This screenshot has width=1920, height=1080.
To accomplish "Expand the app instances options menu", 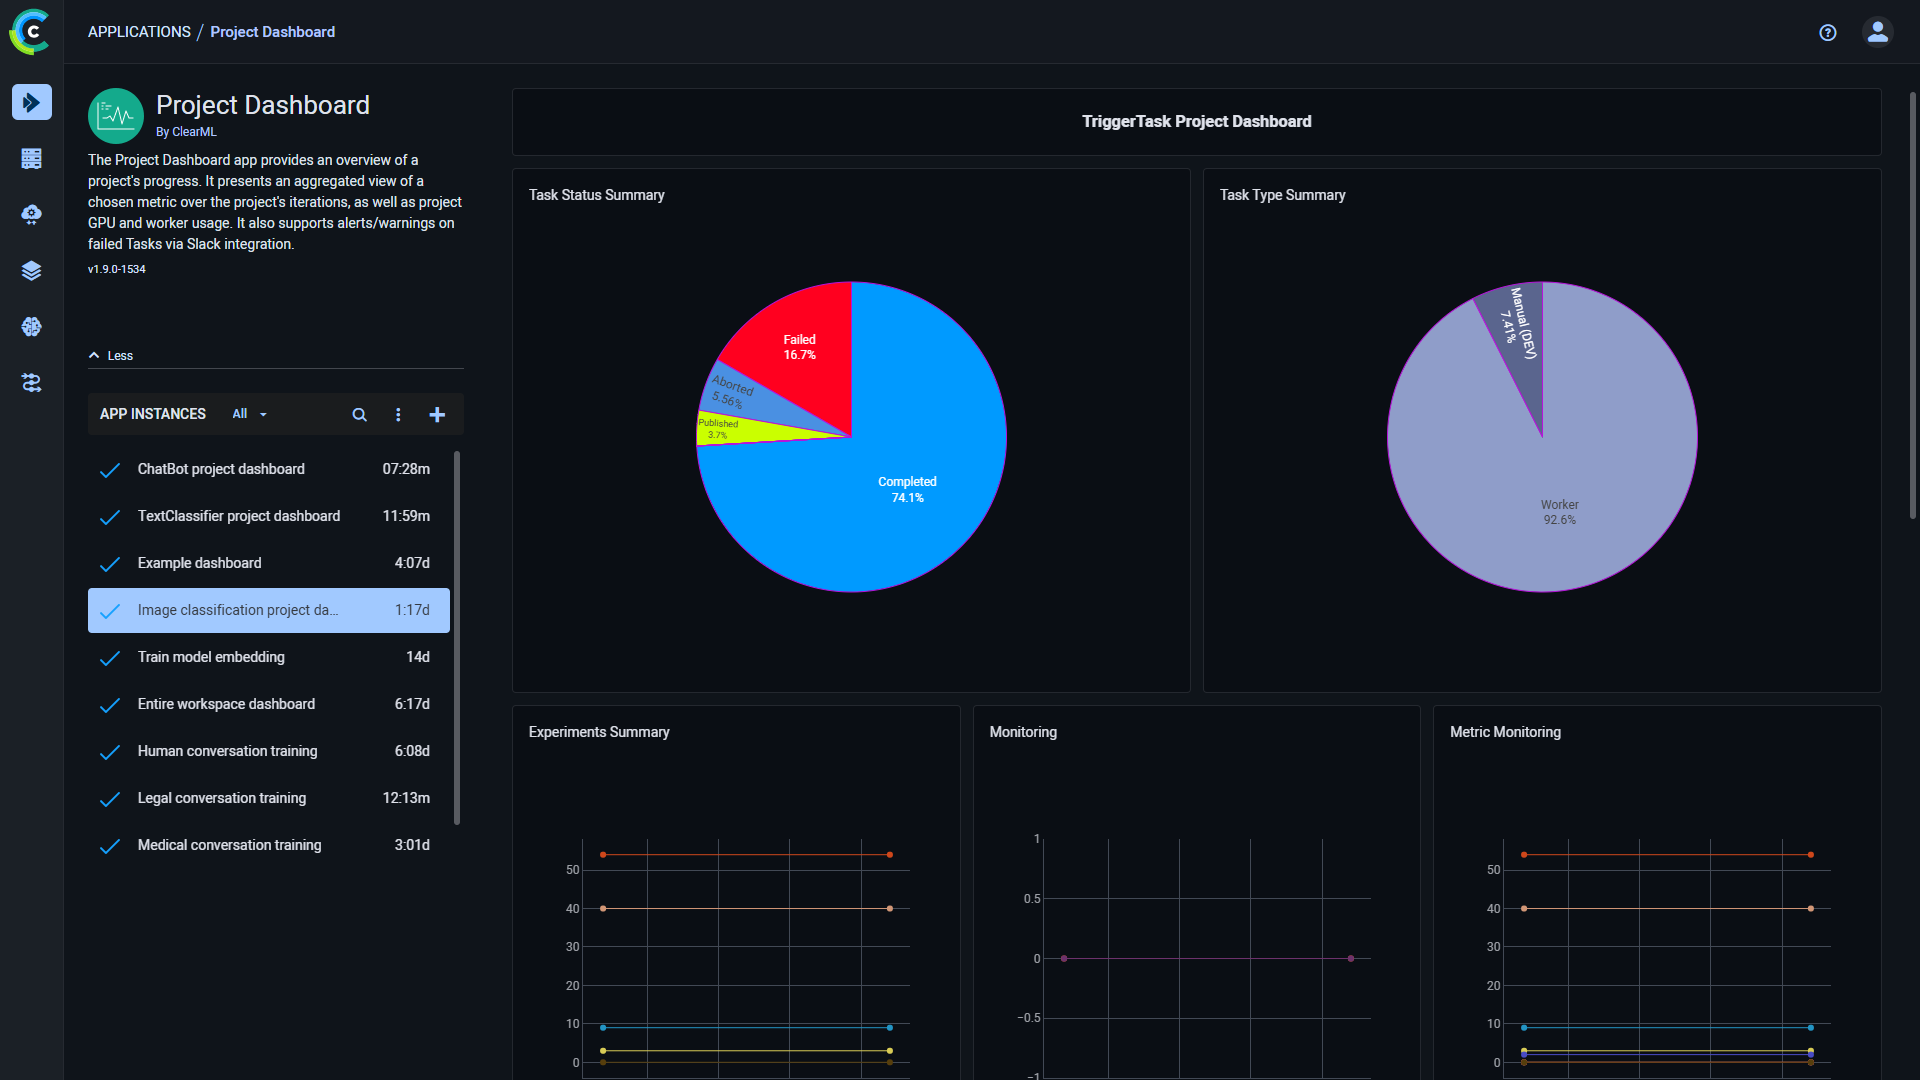I will coord(397,414).
